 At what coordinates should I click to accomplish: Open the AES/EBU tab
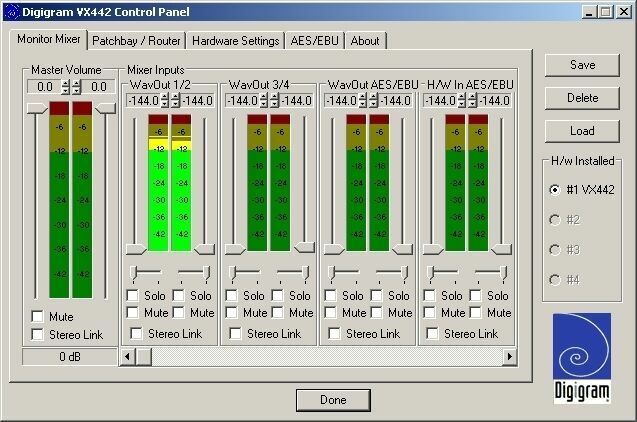[x=314, y=41]
